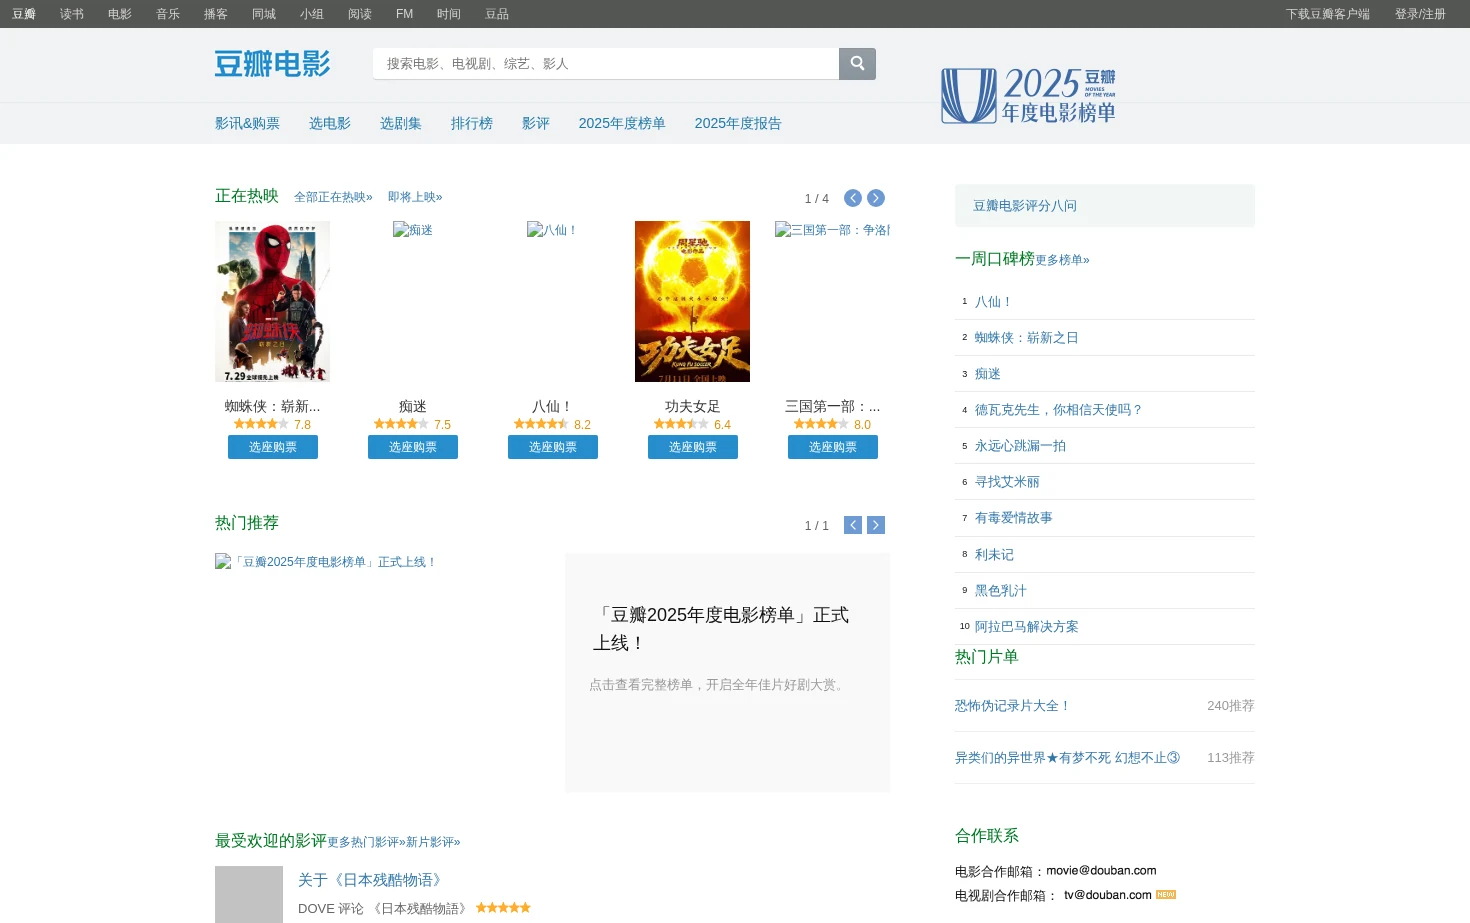Open 功夫女足 movie poster
Viewport: 1470px width, 923px height.
point(692,301)
